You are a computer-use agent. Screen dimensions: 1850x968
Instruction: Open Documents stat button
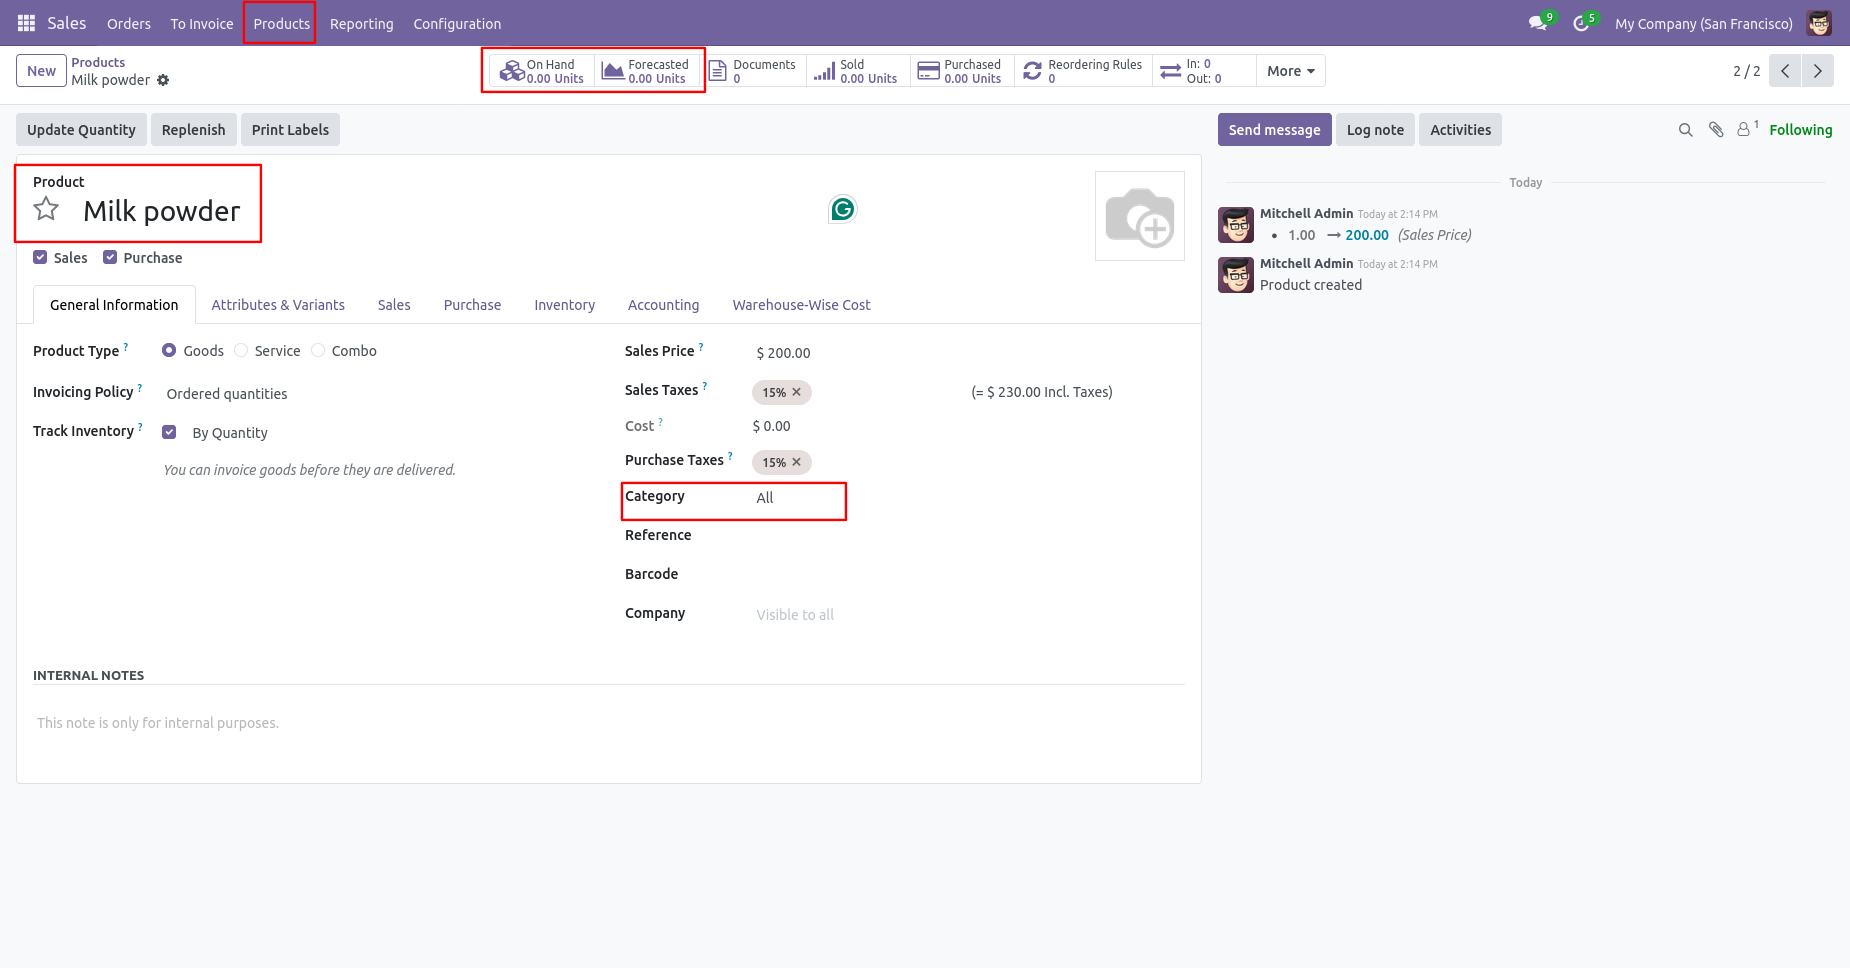753,71
